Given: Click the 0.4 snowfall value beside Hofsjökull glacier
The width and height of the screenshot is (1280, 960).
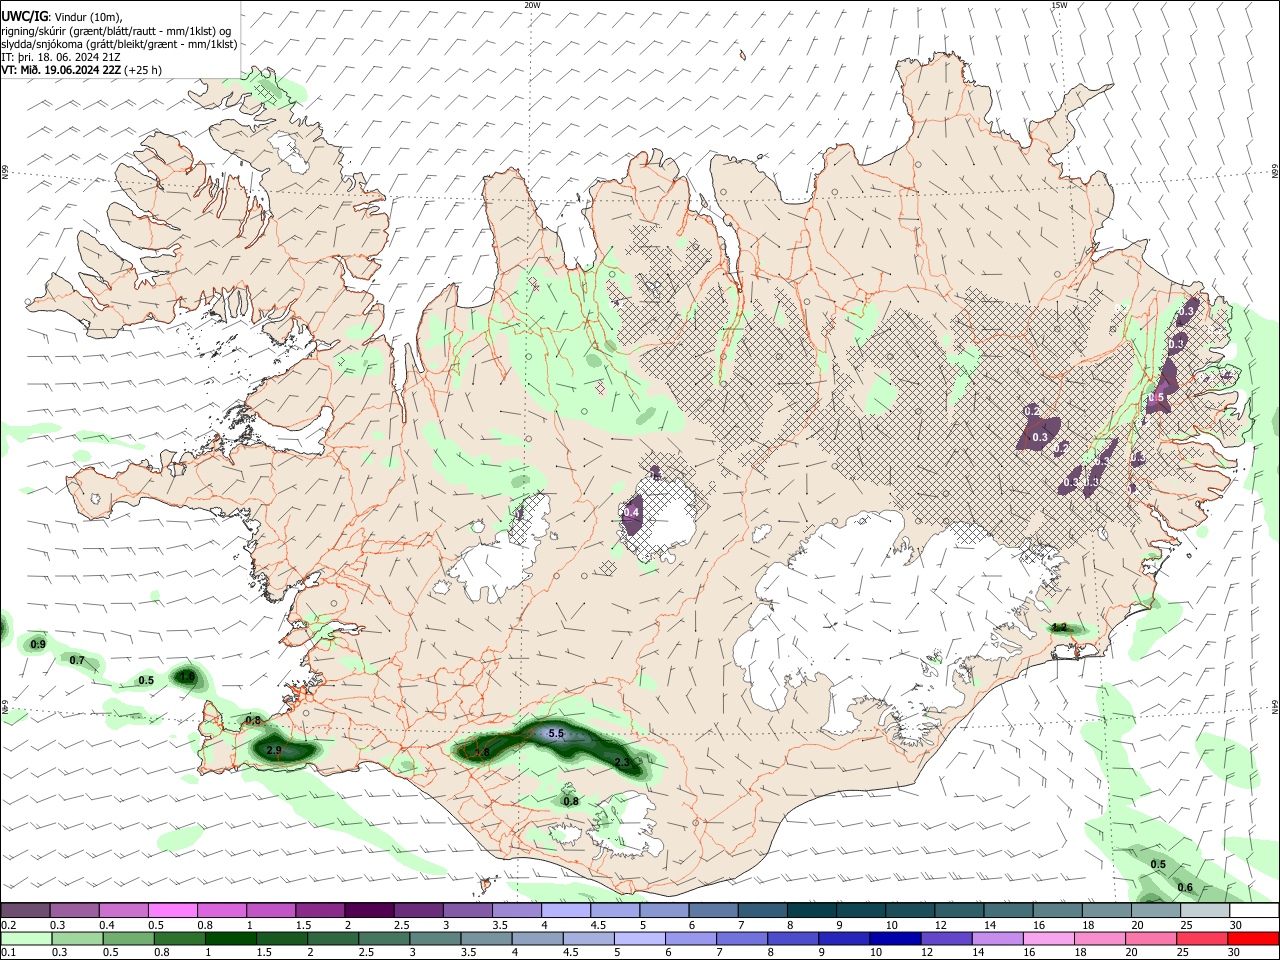Looking at the screenshot, I should click(631, 512).
